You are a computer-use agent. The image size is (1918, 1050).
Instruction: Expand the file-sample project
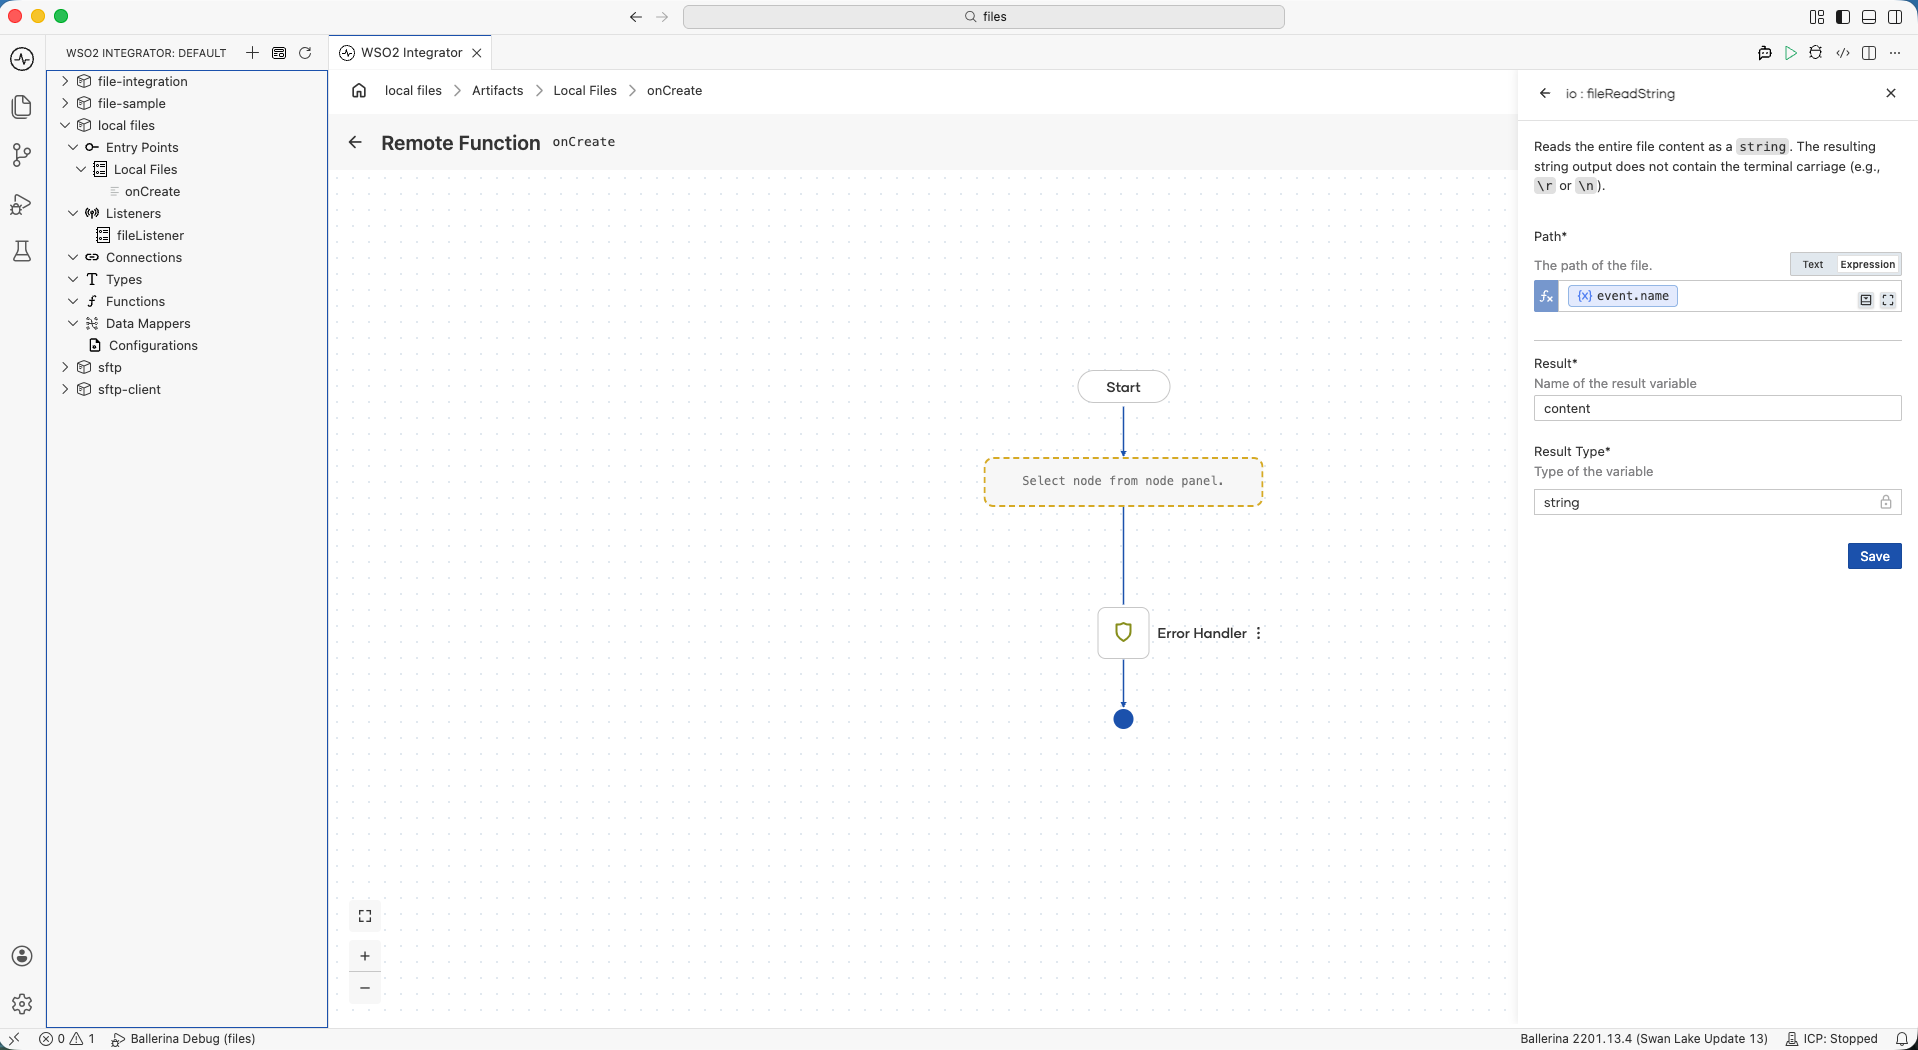65,103
